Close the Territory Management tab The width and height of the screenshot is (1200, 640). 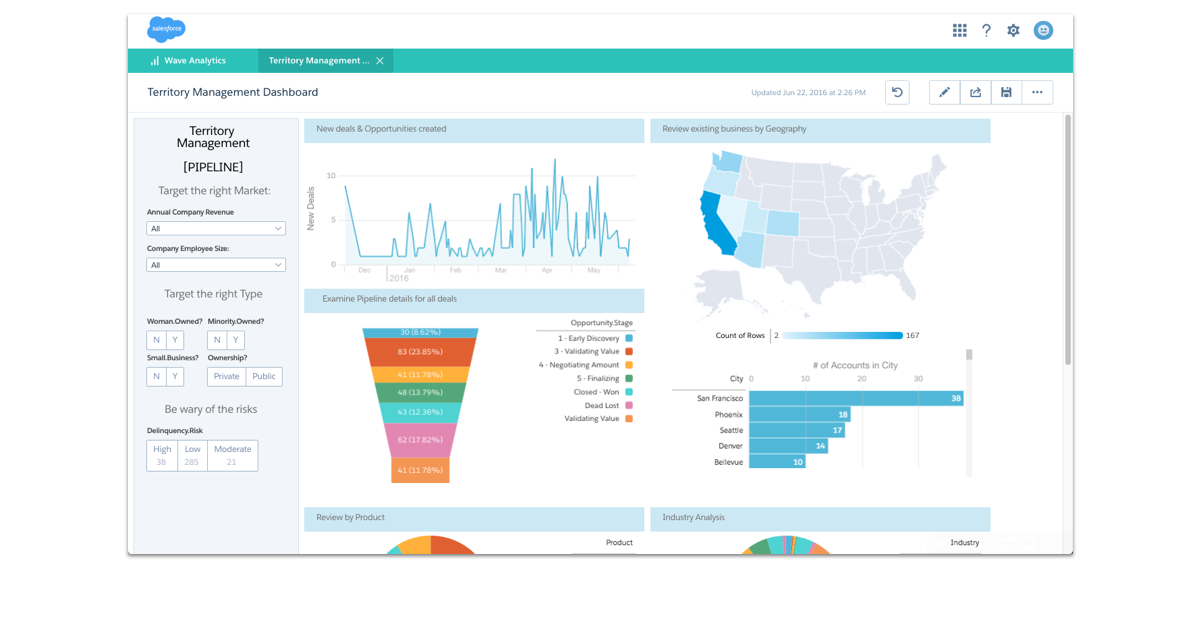point(380,61)
